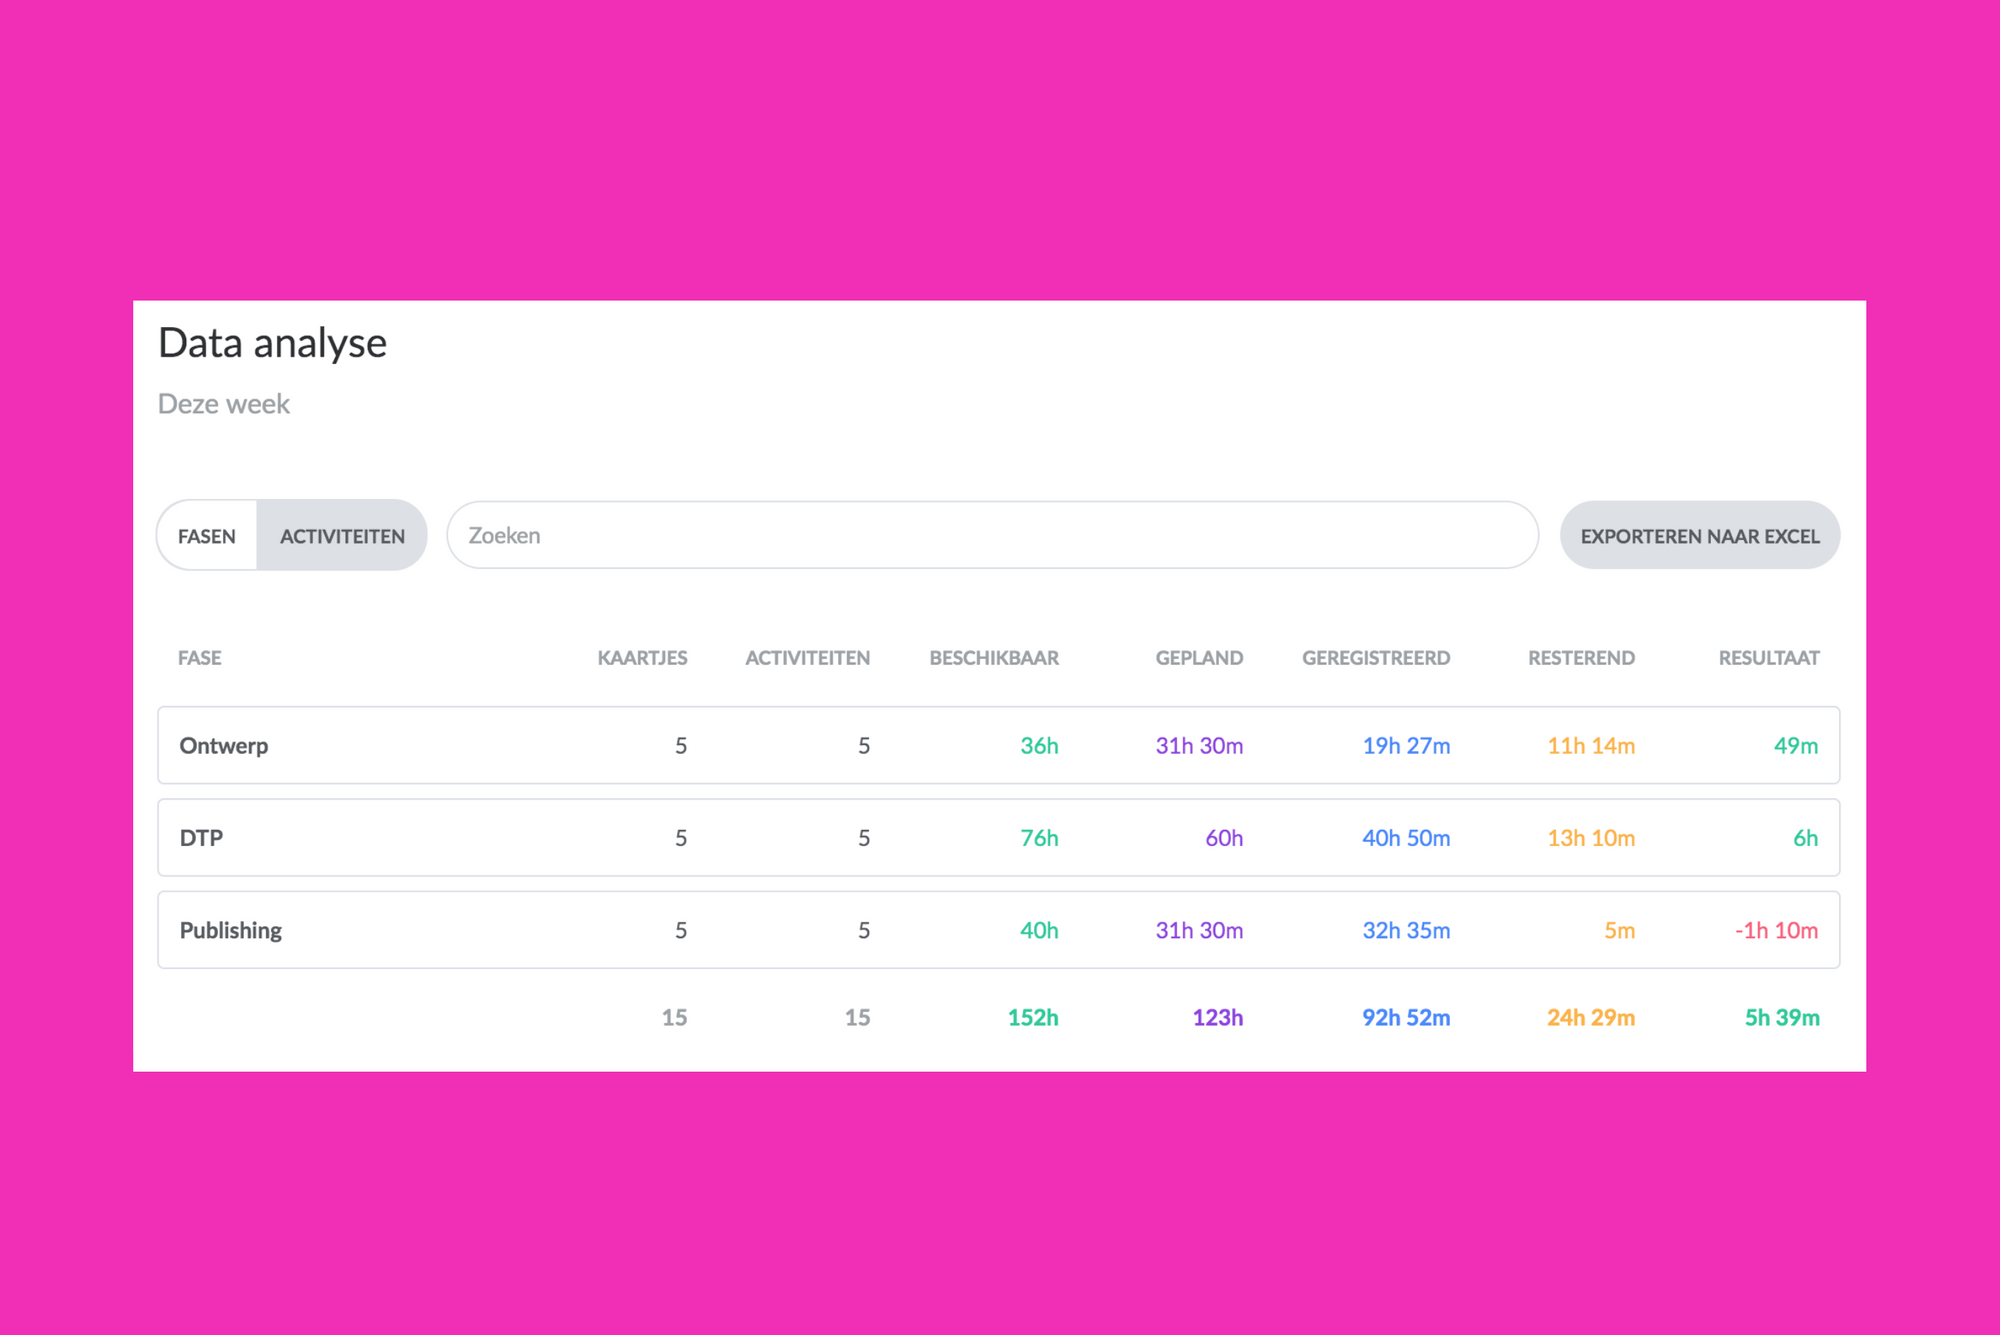
Task: Click Publishing remaining value 5m
Action: (x=1620, y=931)
